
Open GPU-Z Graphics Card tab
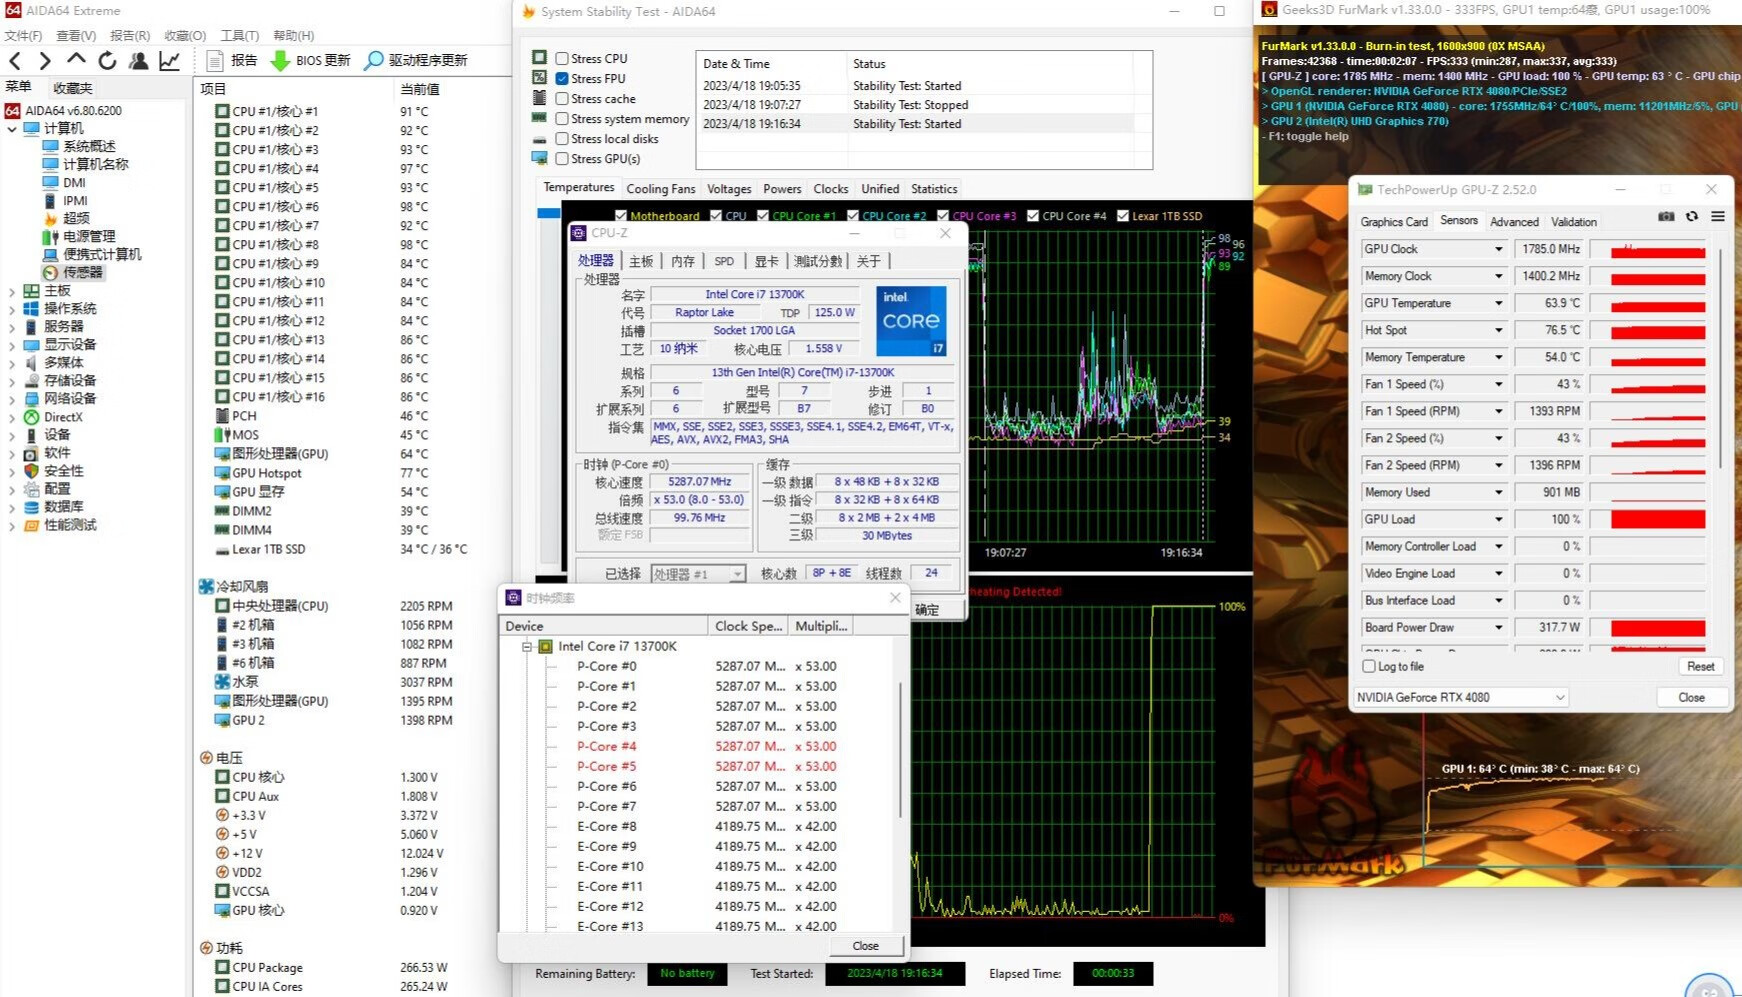coord(1394,222)
